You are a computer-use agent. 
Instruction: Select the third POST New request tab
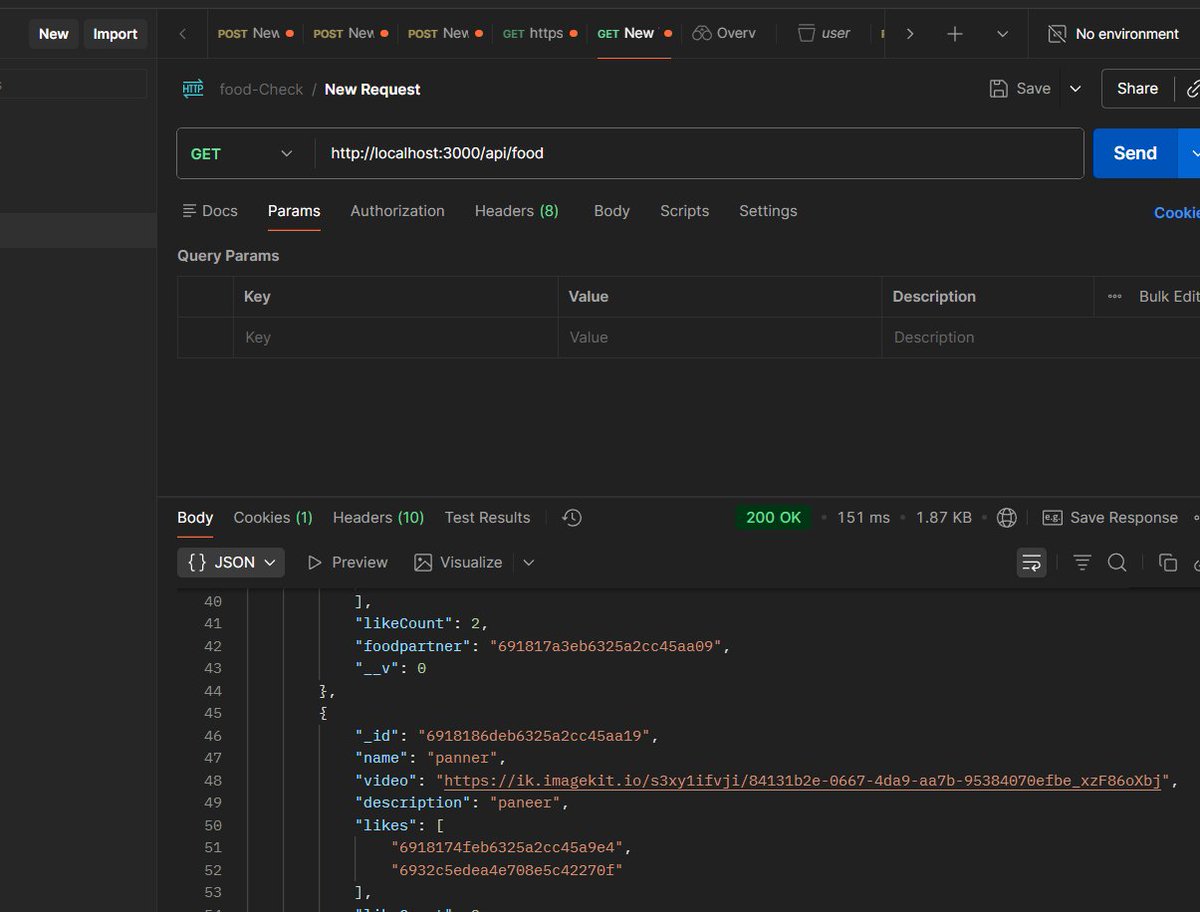pyautogui.click(x=445, y=34)
